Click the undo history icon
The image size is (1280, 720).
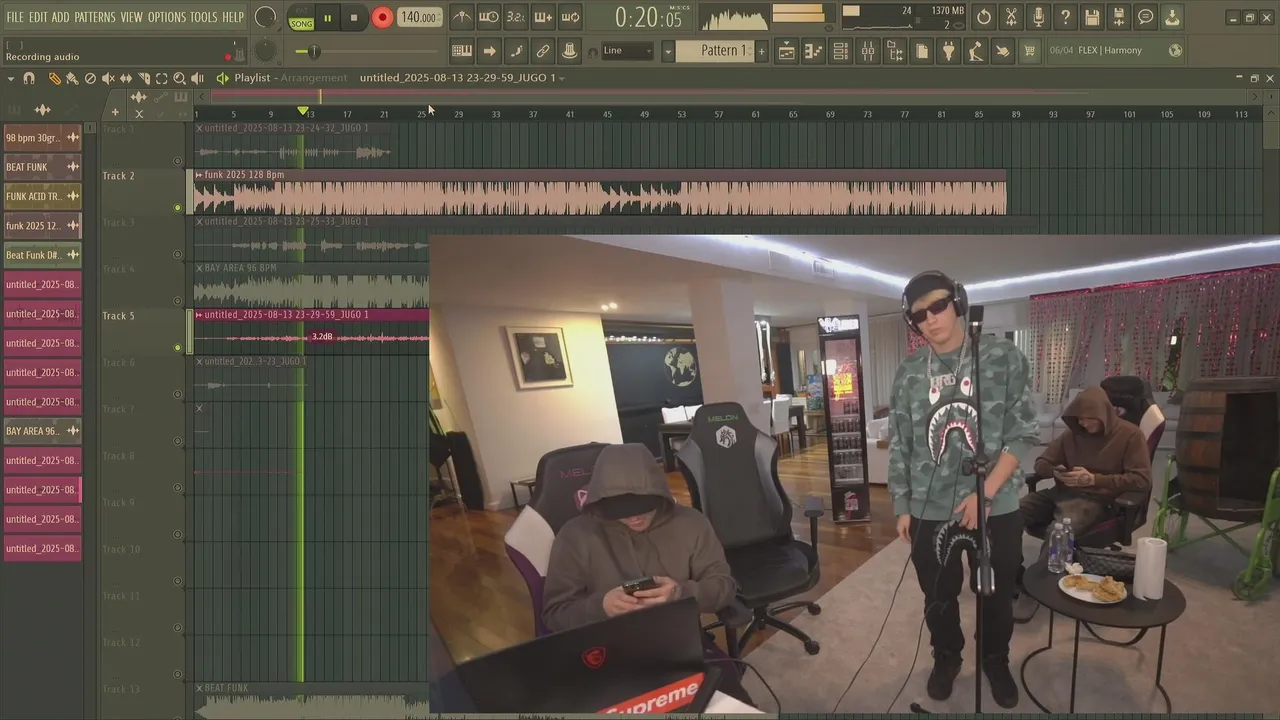pyautogui.click(x=984, y=17)
